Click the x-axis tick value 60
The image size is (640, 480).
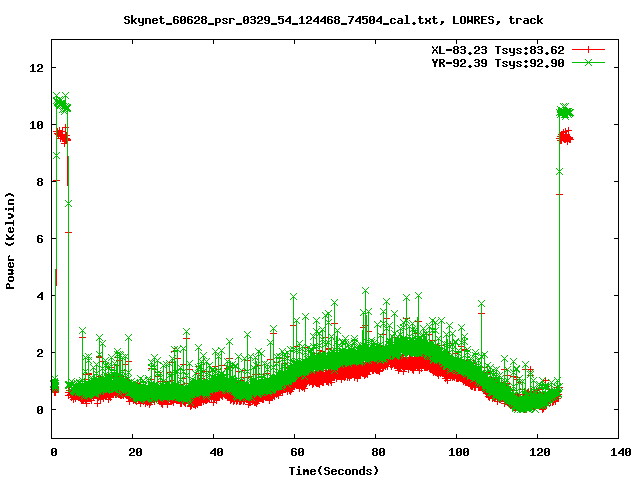click(x=297, y=452)
